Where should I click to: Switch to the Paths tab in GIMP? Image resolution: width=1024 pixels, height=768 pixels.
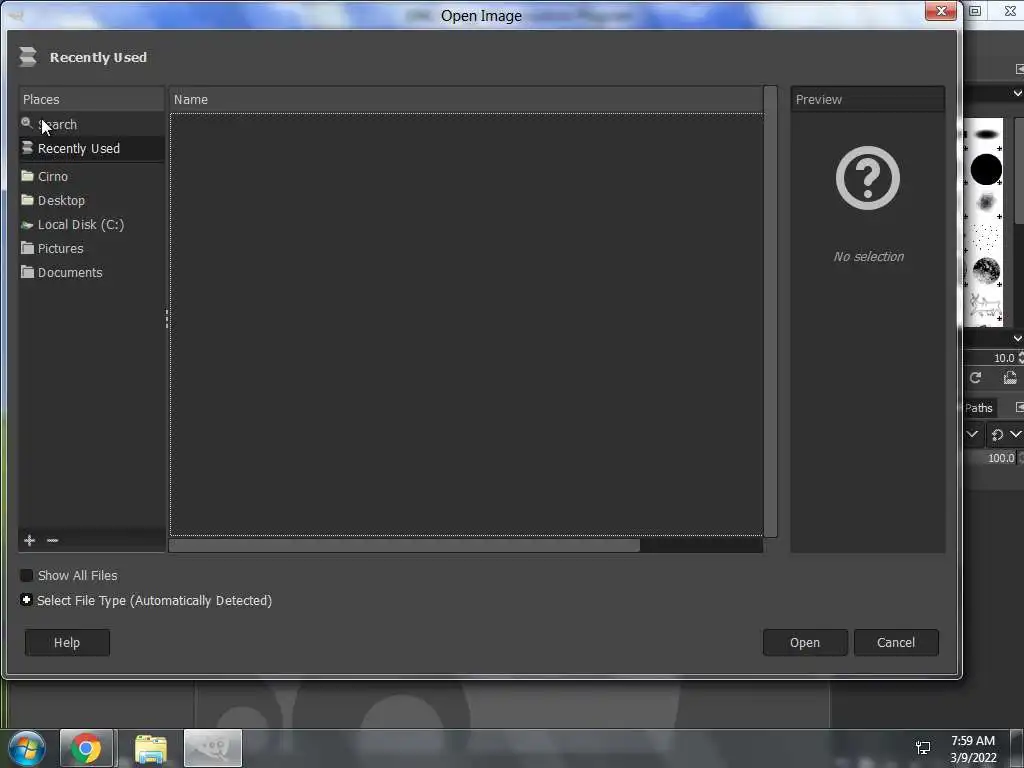click(978, 408)
